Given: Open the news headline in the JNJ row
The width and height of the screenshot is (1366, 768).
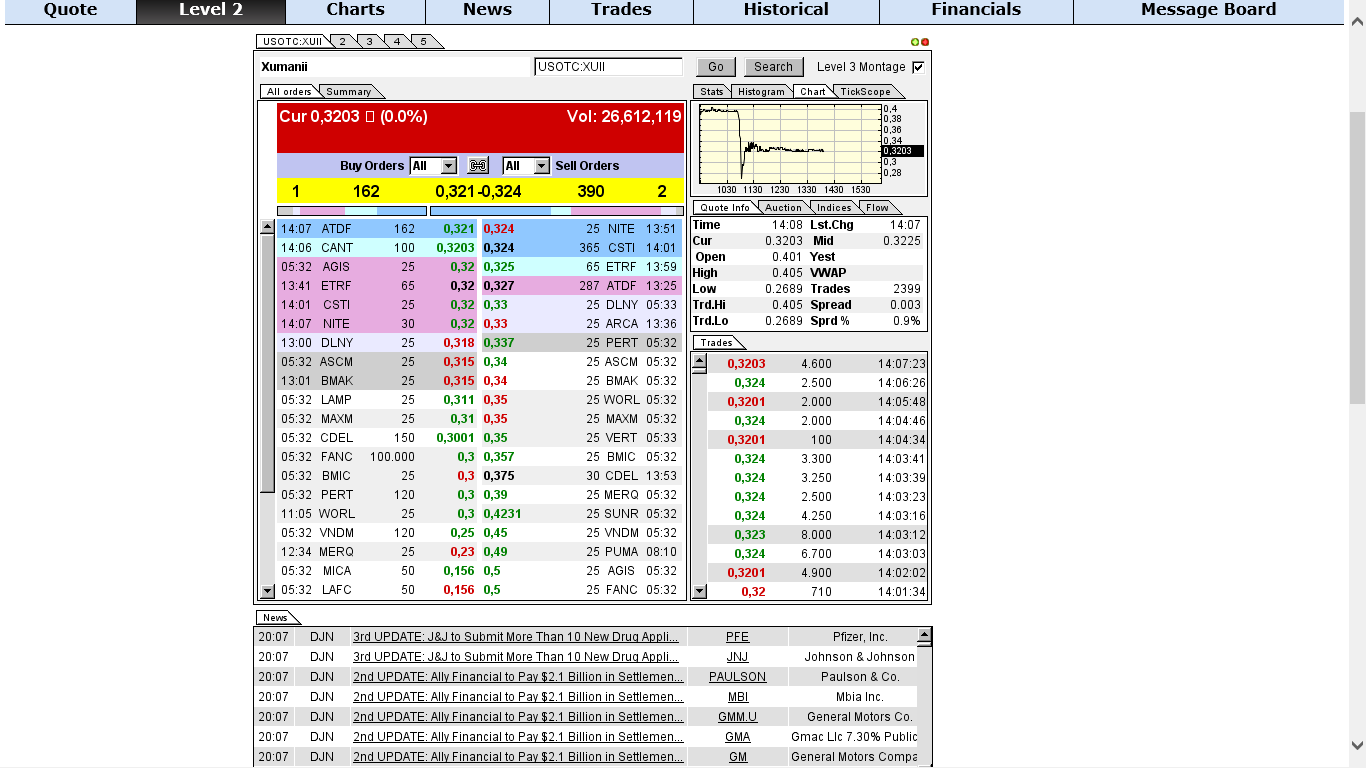Looking at the screenshot, I should [x=516, y=657].
